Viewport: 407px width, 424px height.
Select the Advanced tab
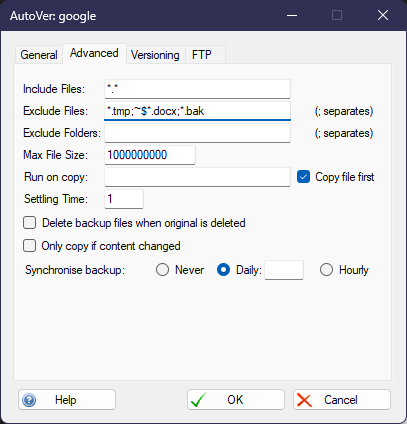[94, 53]
